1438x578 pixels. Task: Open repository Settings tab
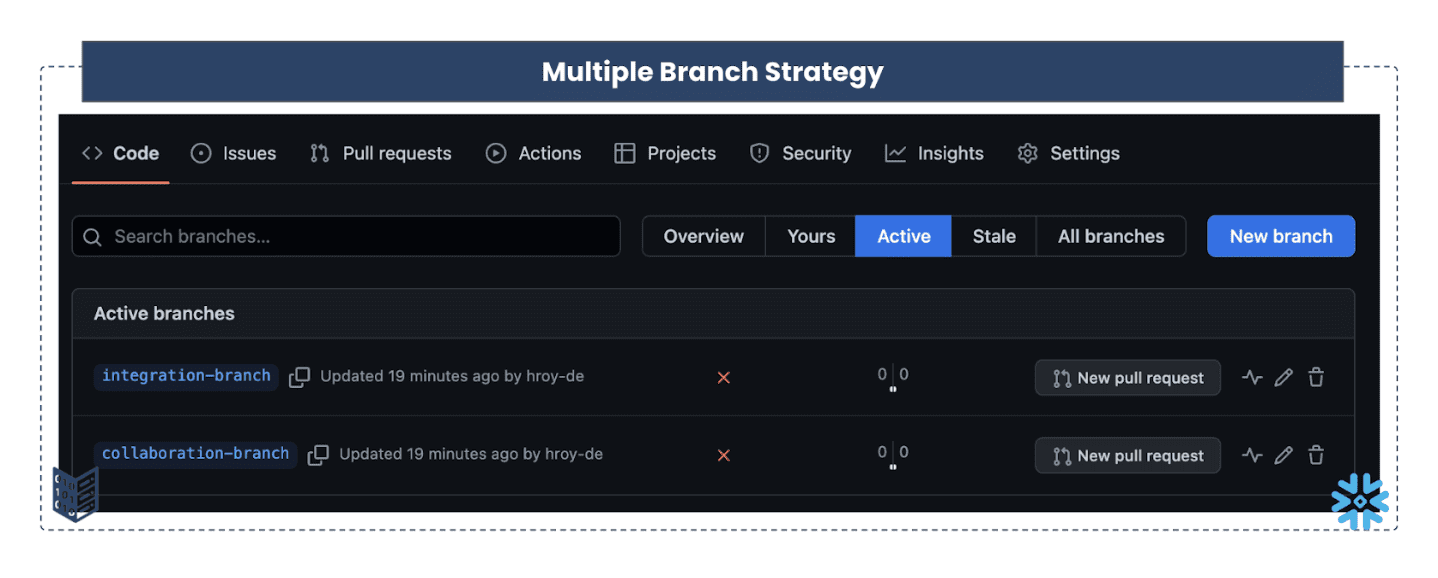coord(1068,154)
